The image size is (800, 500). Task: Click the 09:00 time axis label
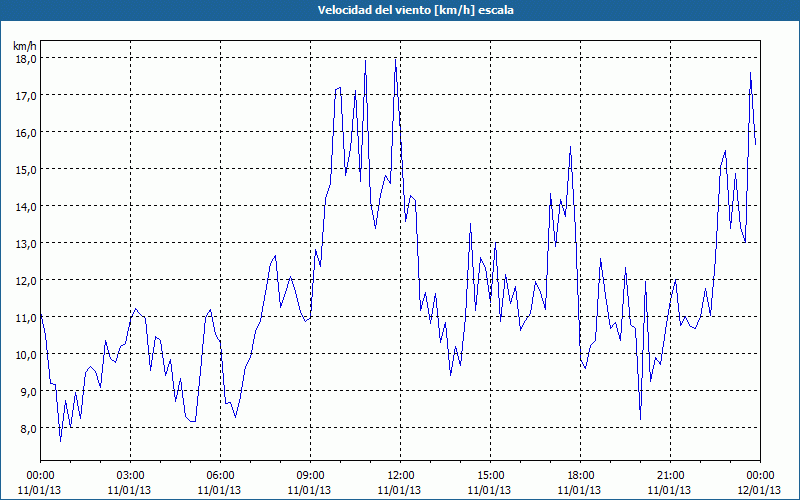[310, 476]
